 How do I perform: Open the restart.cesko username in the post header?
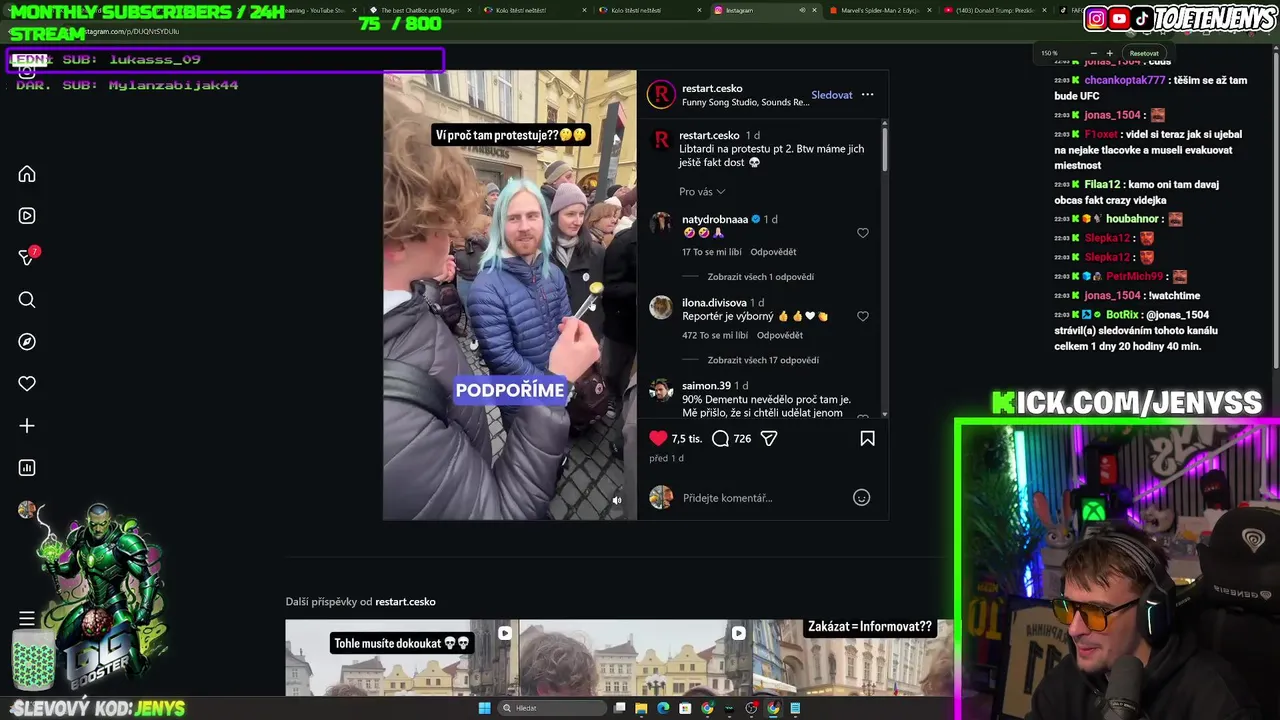712,88
